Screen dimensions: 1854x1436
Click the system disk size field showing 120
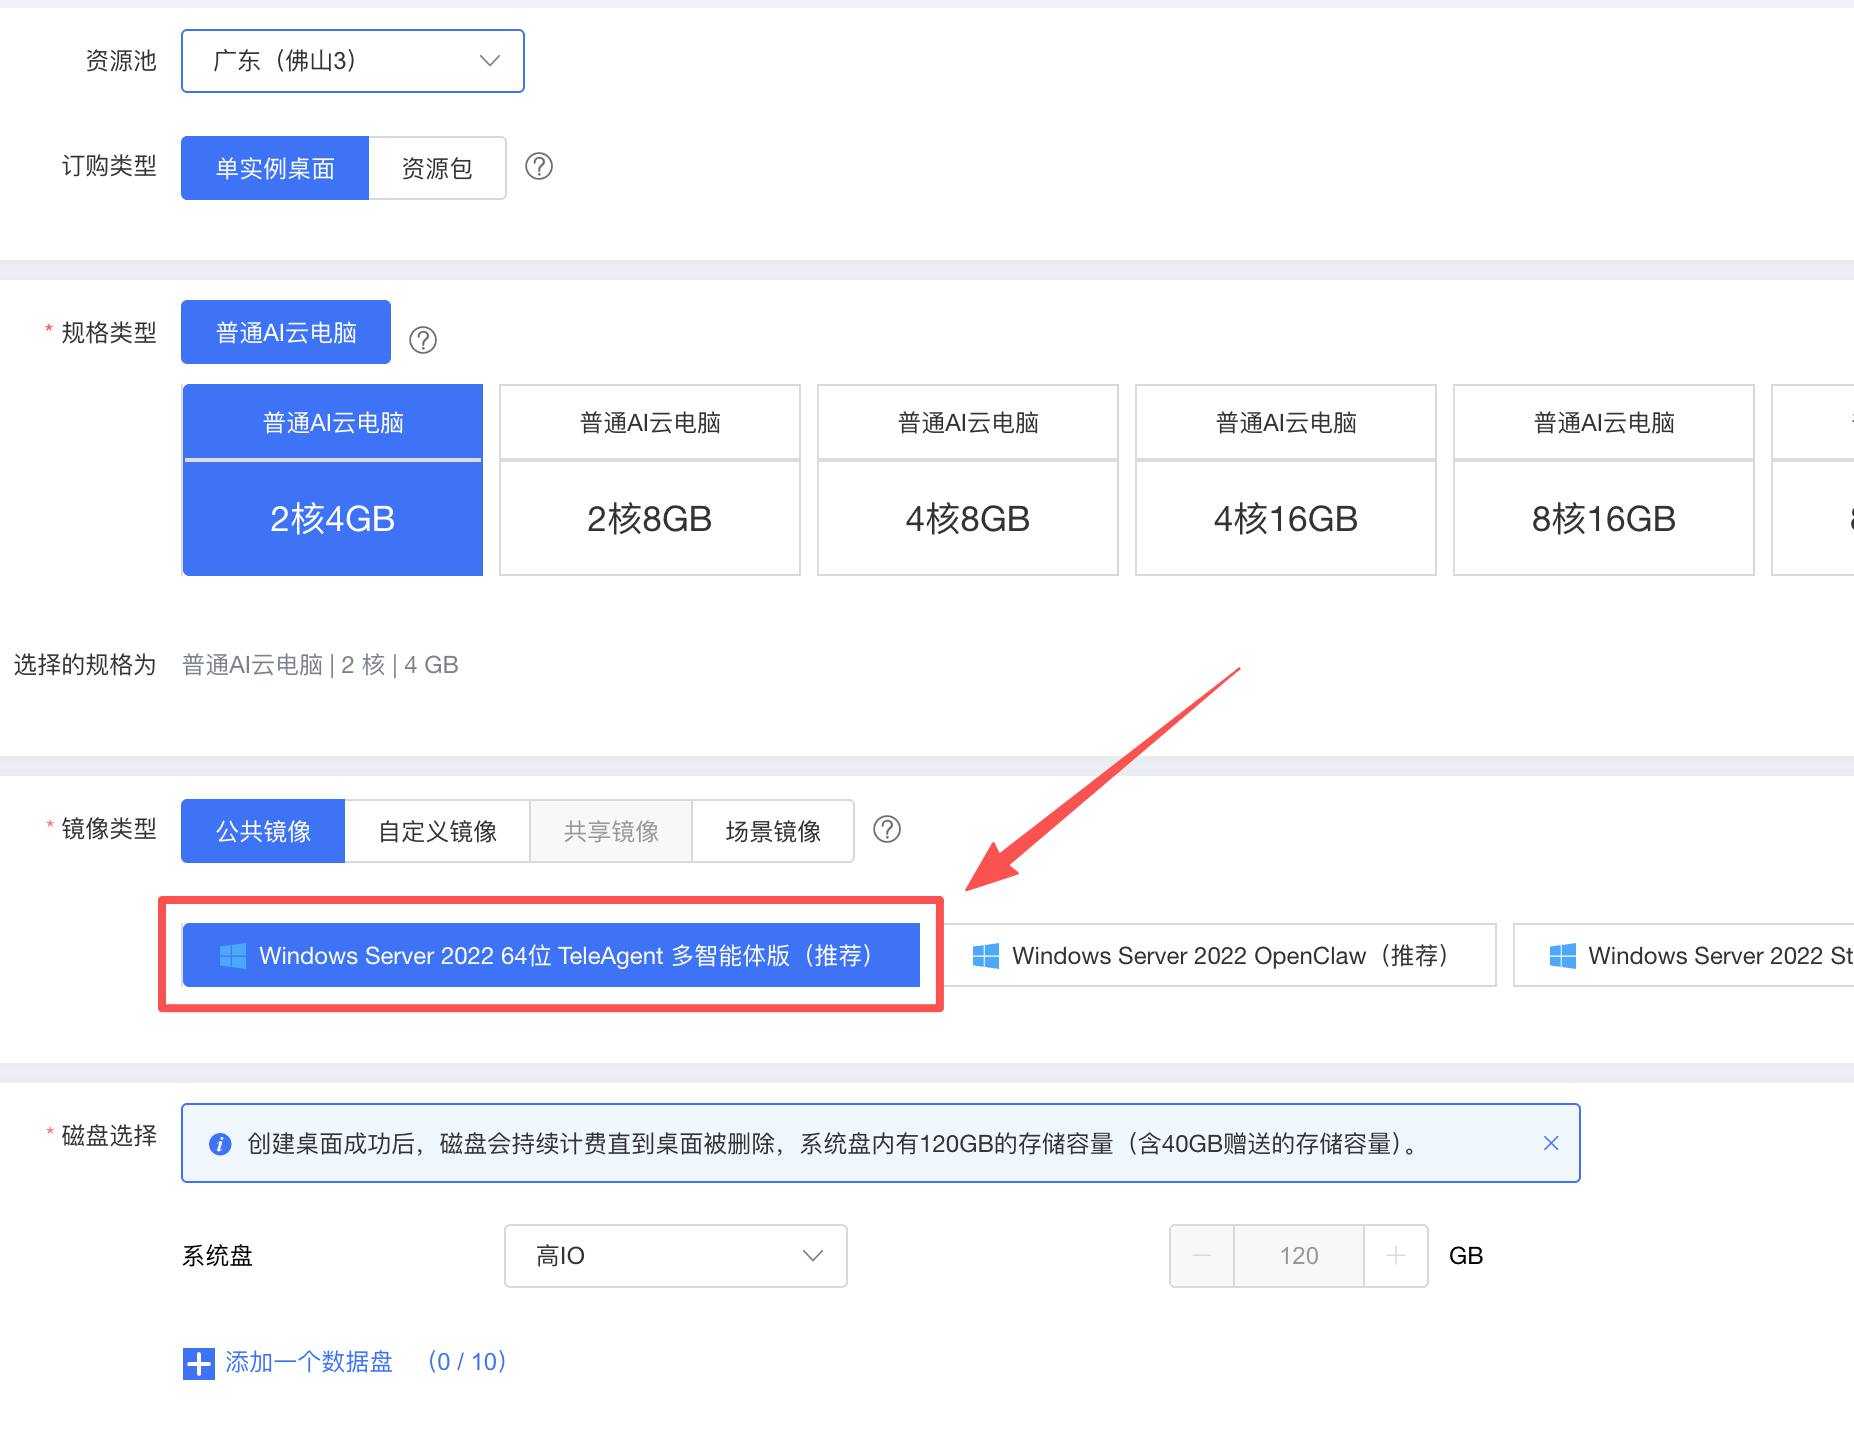(x=1299, y=1256)
